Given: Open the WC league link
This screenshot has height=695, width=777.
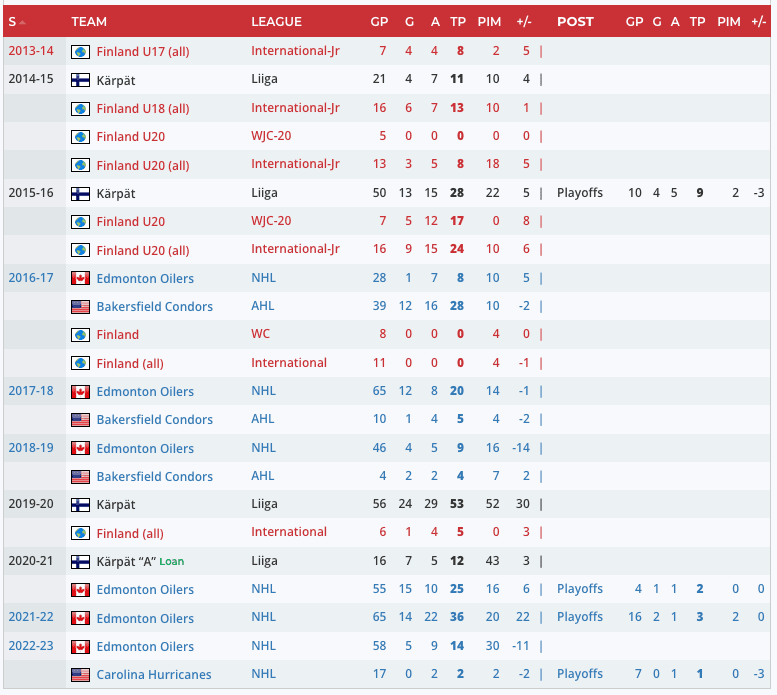Looking at the screenshot, I should pos(260,334).
